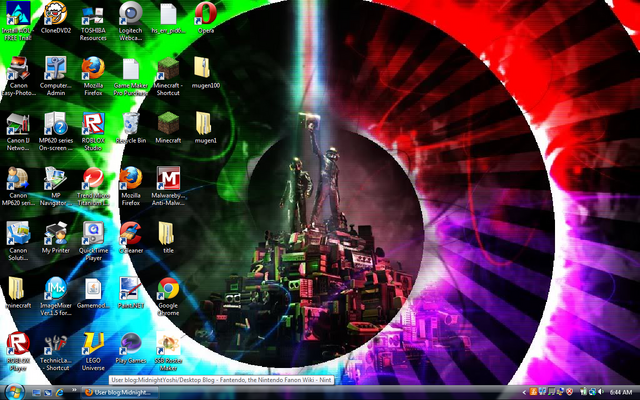Select the Game Maker Pro file icon
The width and height of the screenshot is (640, 400).
(x=131, y=76)
